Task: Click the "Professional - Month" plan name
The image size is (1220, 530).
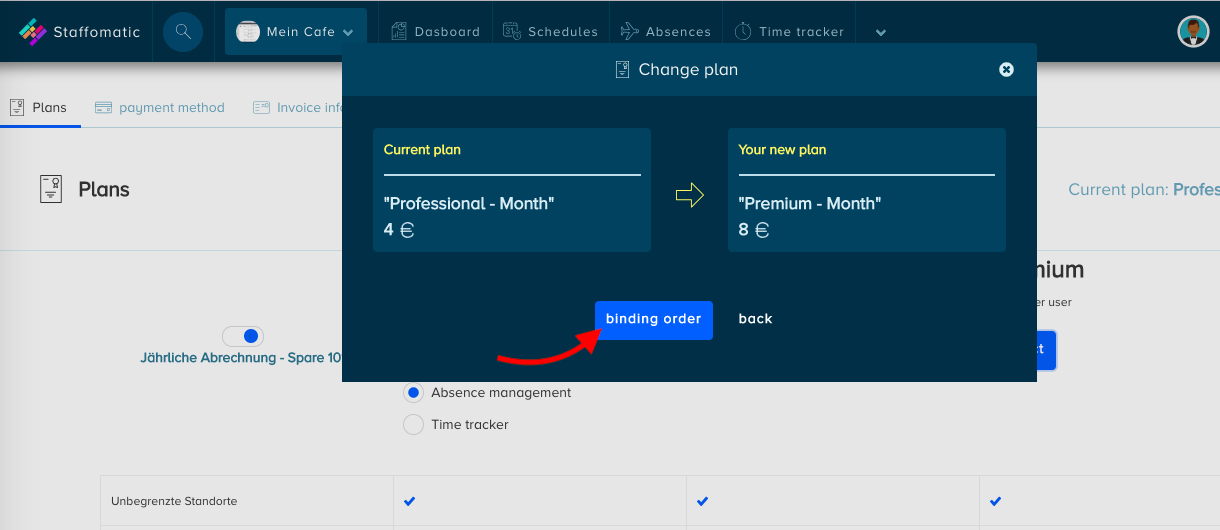Action: coord(469,203)
